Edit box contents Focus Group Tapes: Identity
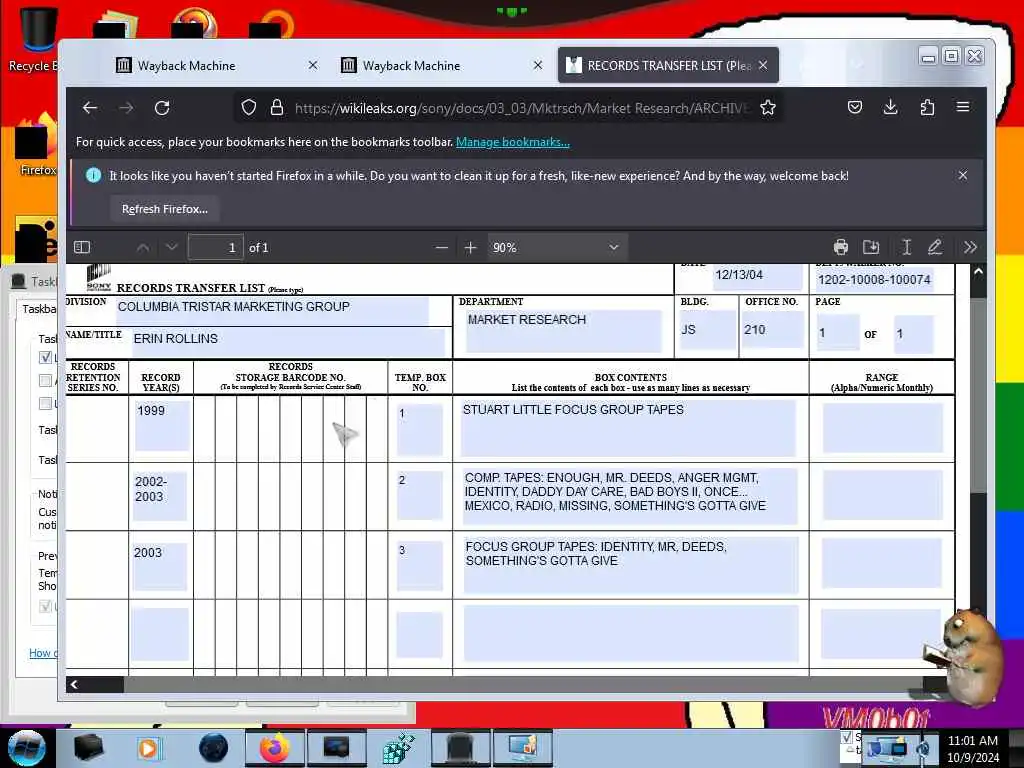The height and width of the screenshot is (768, 1024). point(631,565)
